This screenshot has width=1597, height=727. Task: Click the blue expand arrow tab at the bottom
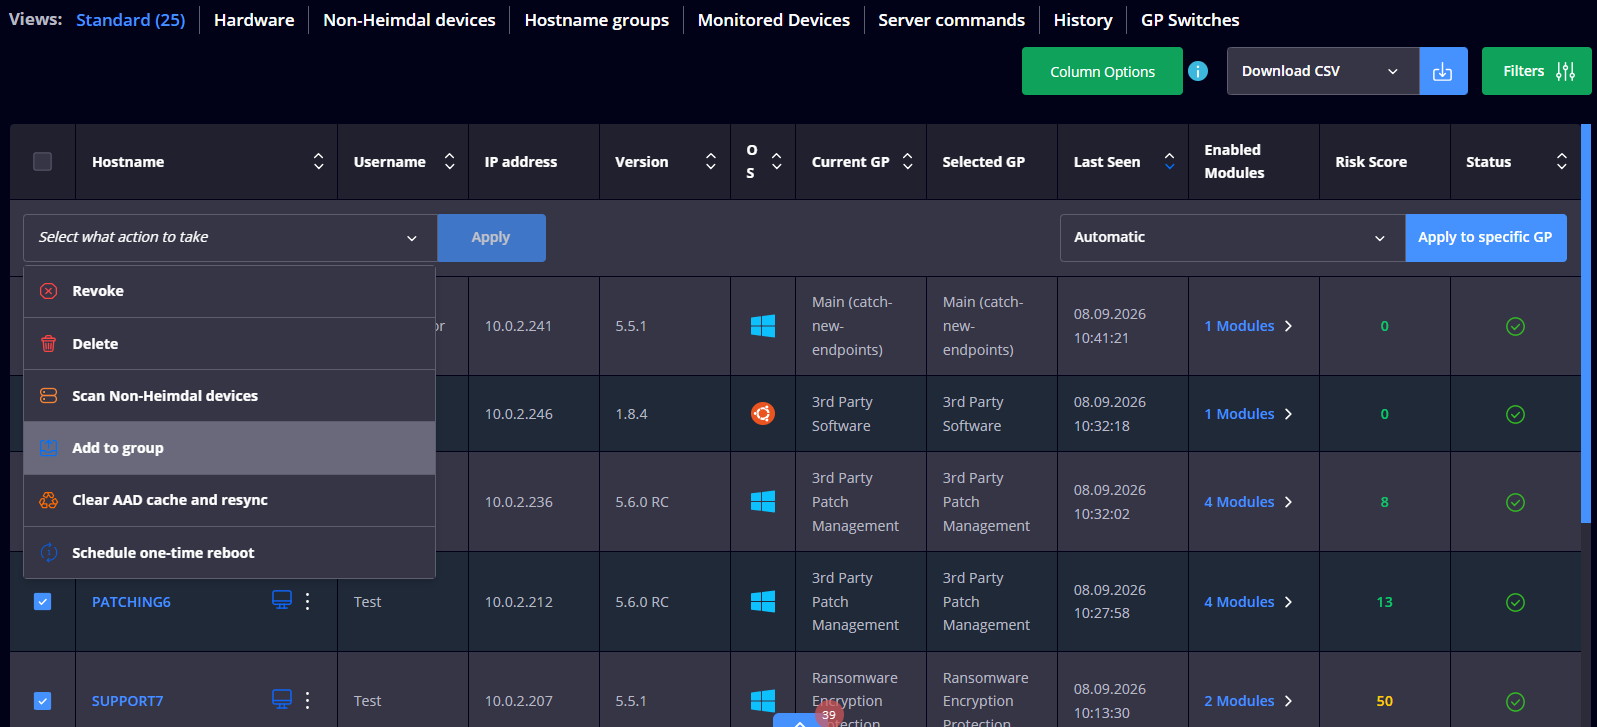[799, 720]
